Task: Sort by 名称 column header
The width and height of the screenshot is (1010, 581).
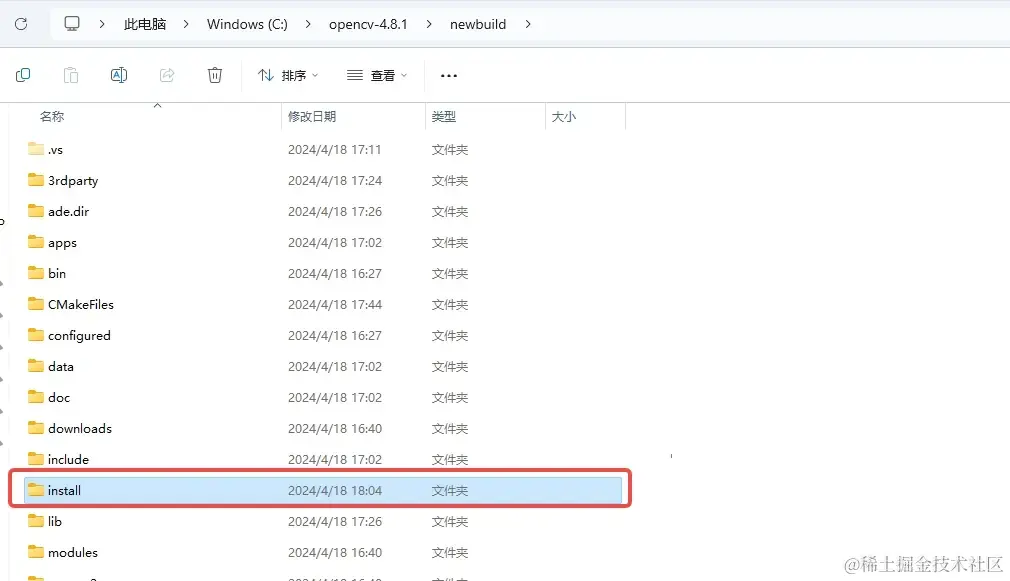Action: point(52,117)
